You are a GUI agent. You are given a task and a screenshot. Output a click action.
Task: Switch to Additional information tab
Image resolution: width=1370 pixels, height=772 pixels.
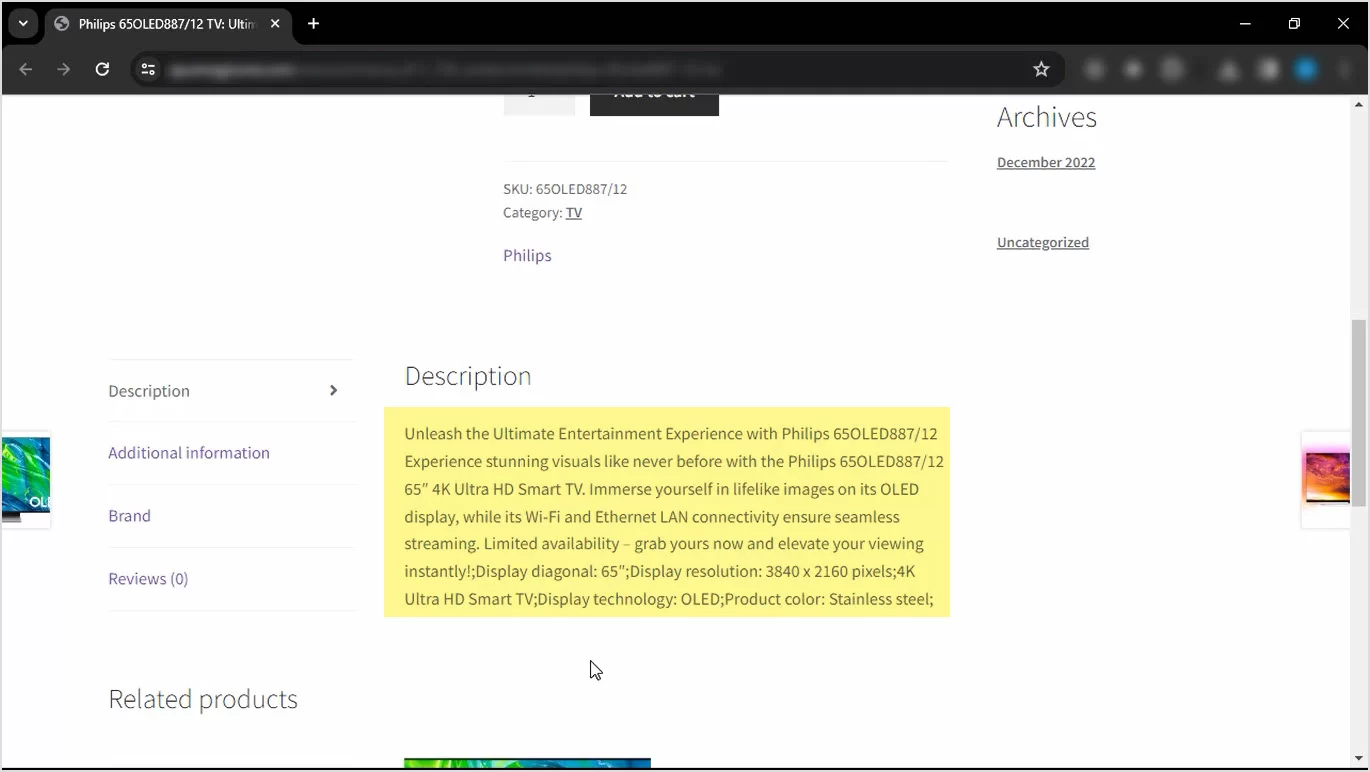click(x=189, y=453)
